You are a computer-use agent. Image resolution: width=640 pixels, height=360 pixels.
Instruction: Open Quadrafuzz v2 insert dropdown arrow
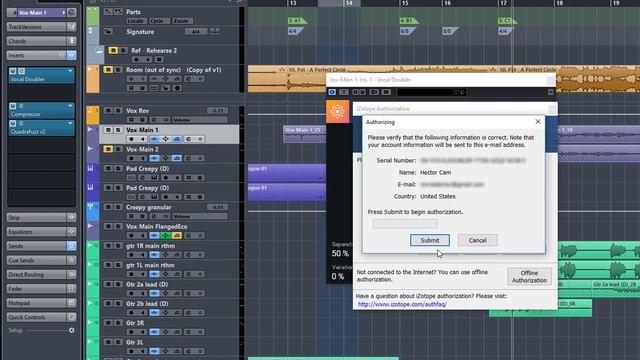pyautogui.click(x=70, y=123)
